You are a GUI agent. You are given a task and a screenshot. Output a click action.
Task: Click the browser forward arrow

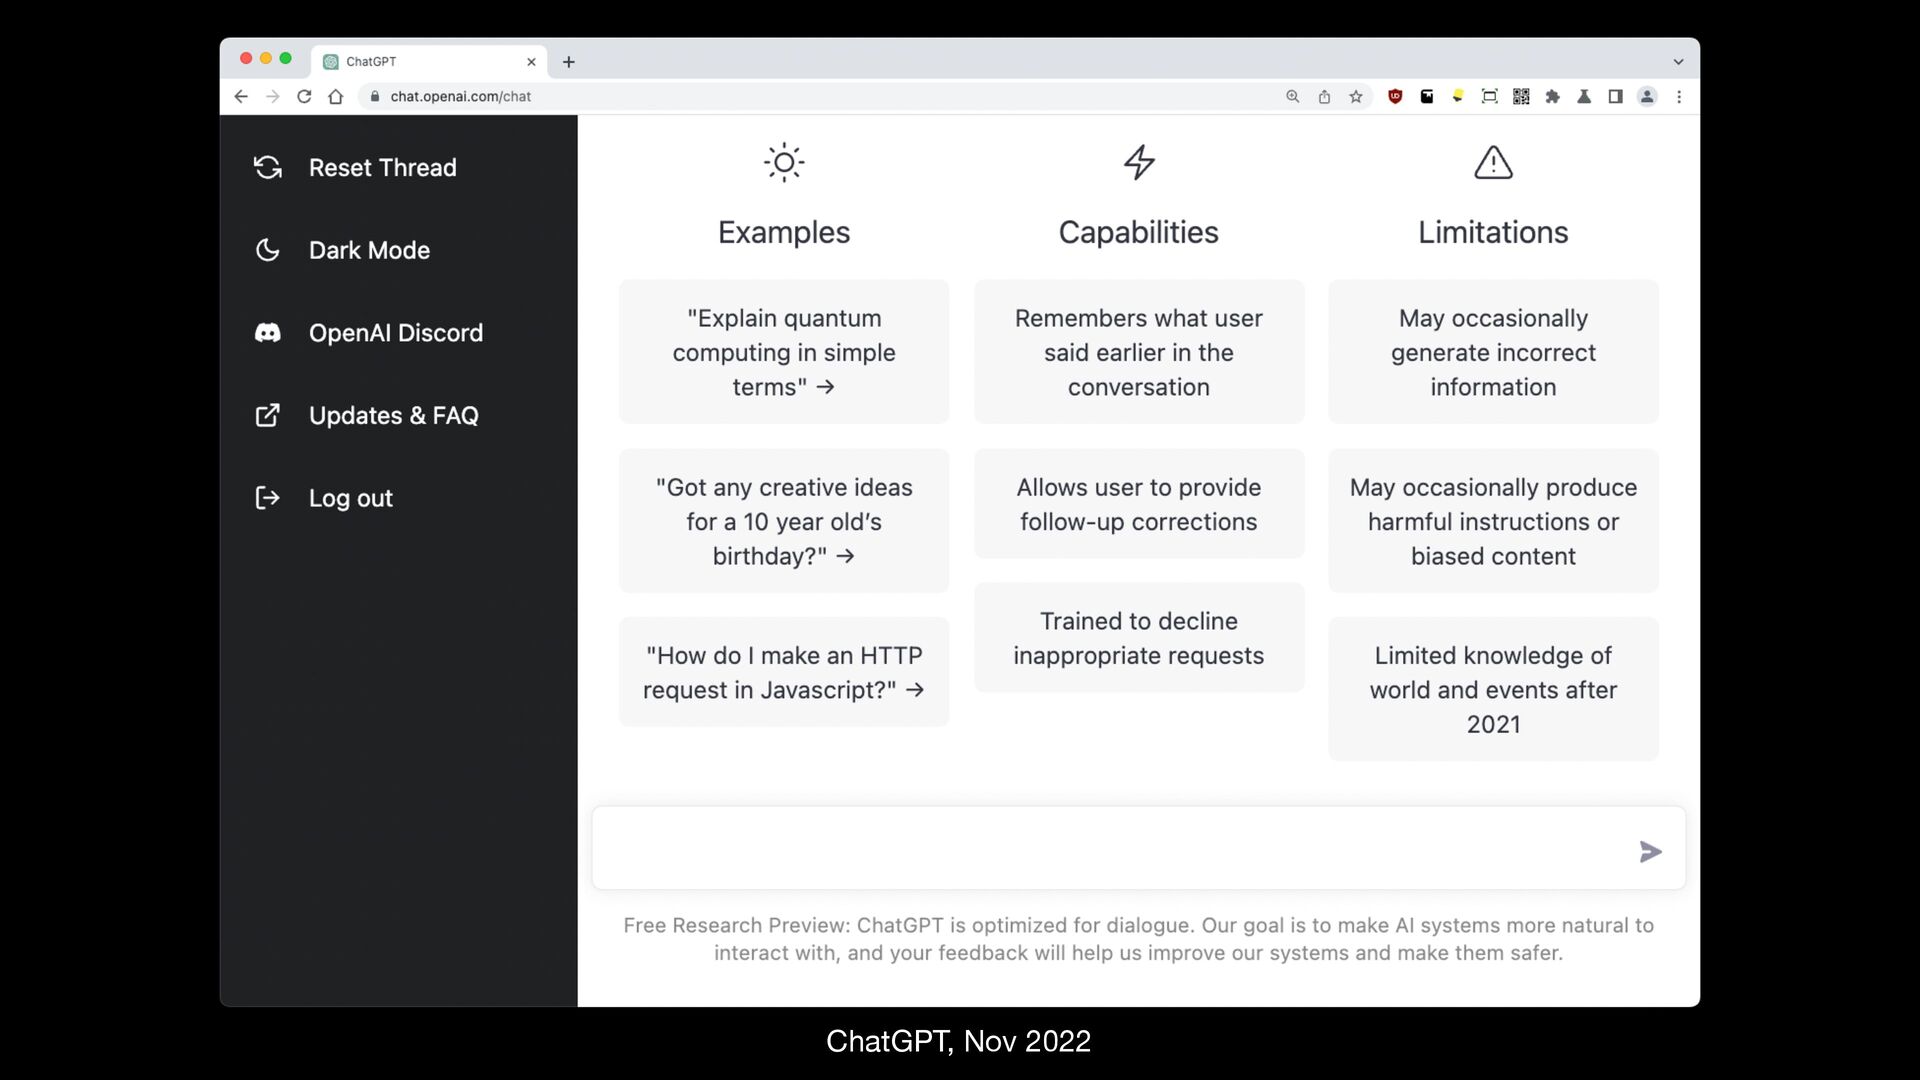[x=272, y=96]
